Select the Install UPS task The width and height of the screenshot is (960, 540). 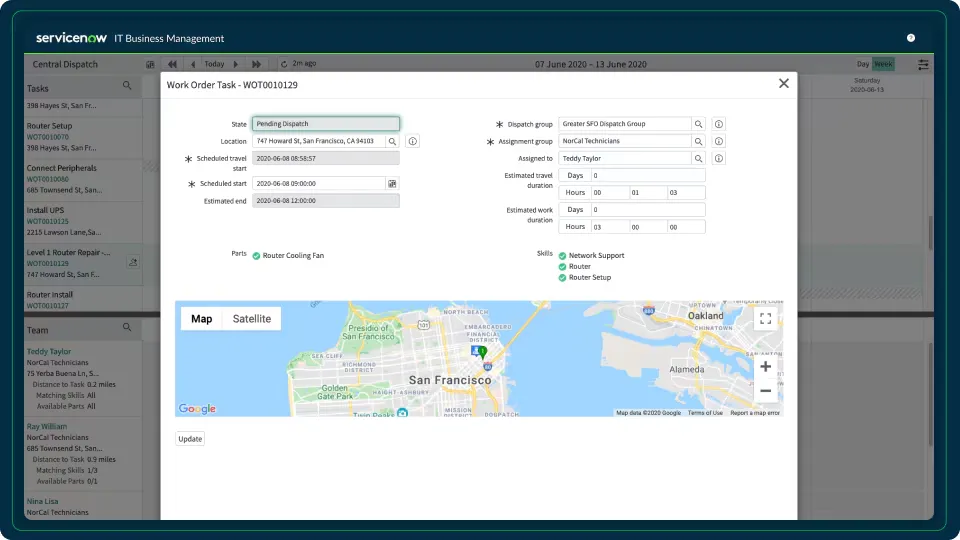[x=83, y=221]
